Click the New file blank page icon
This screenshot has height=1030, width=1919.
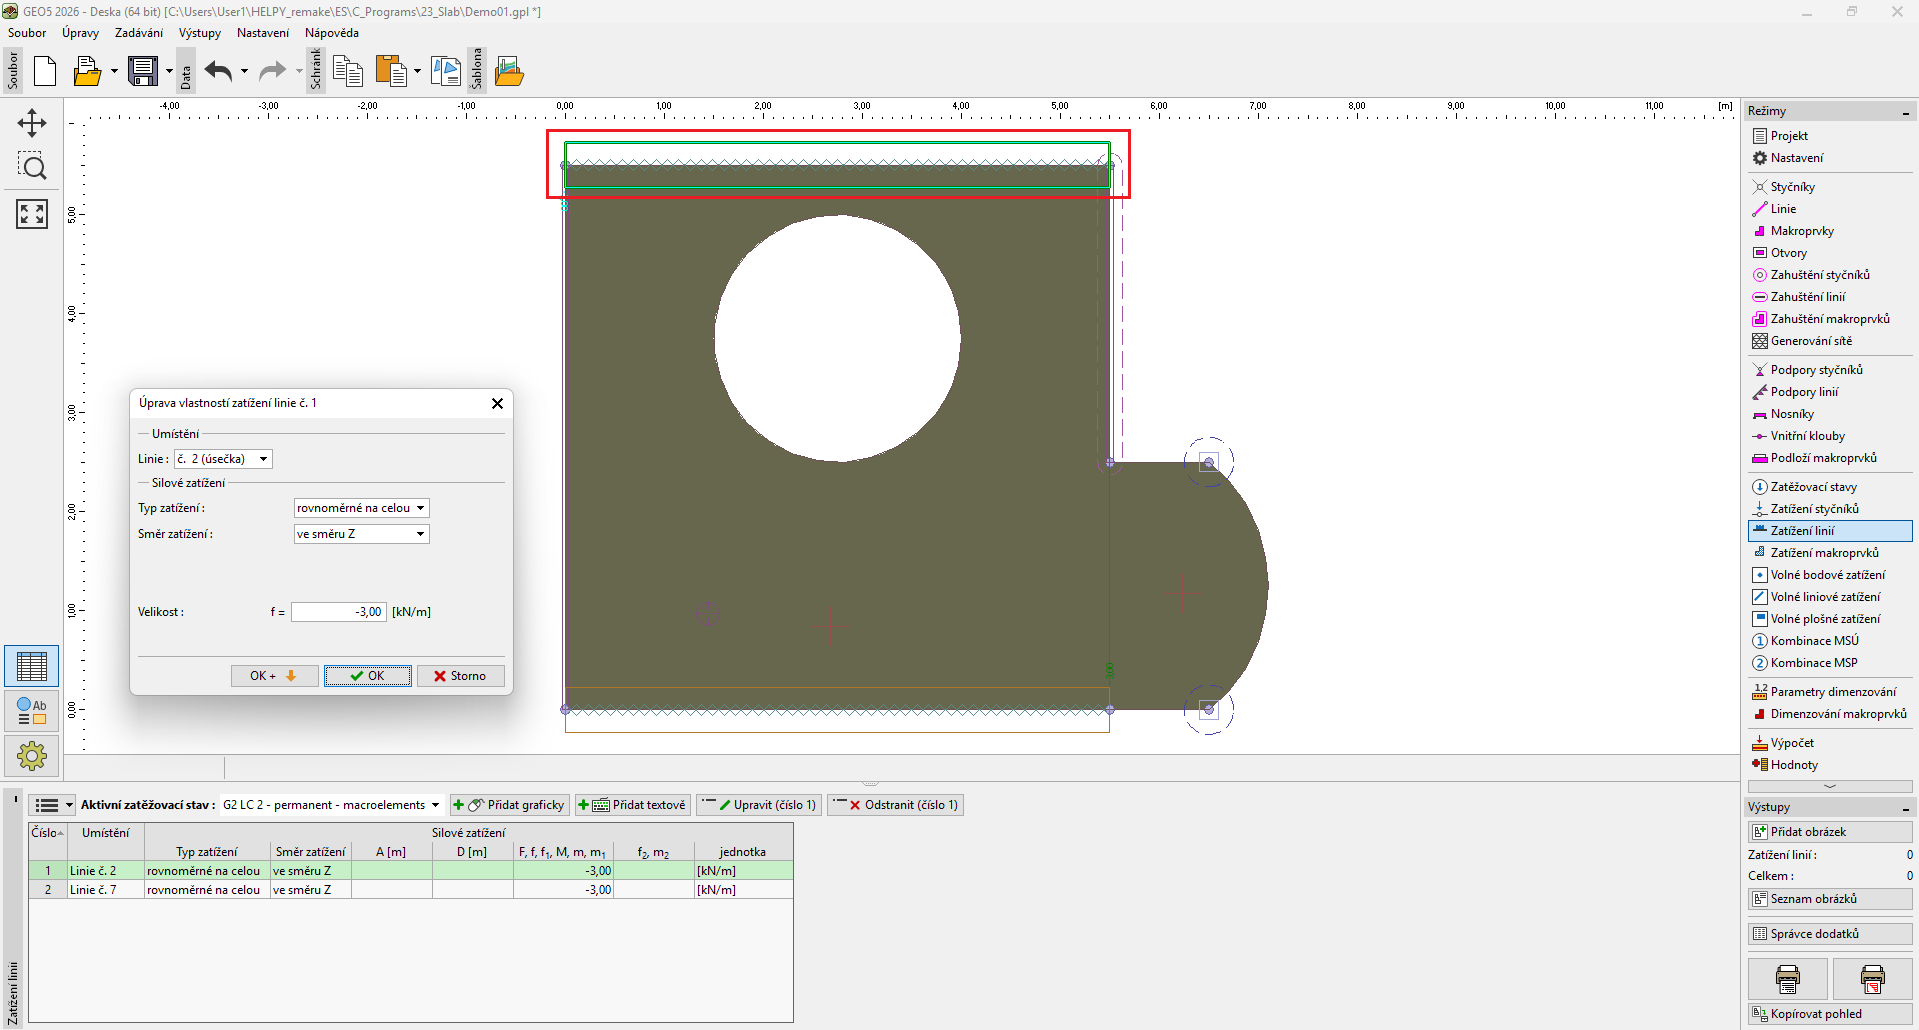[45, 71]
